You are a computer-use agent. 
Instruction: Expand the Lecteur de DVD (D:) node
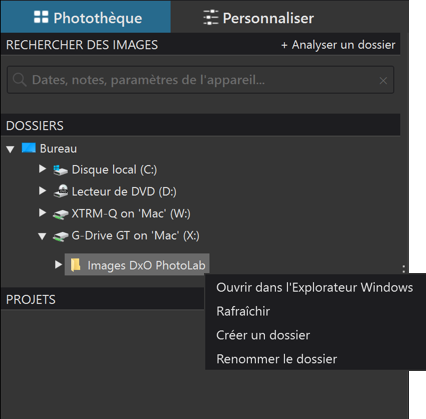click(42, 191)
